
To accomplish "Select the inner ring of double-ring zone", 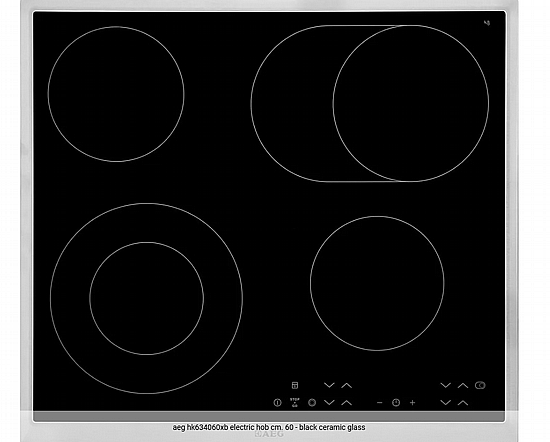I will [x=147, y=298].
